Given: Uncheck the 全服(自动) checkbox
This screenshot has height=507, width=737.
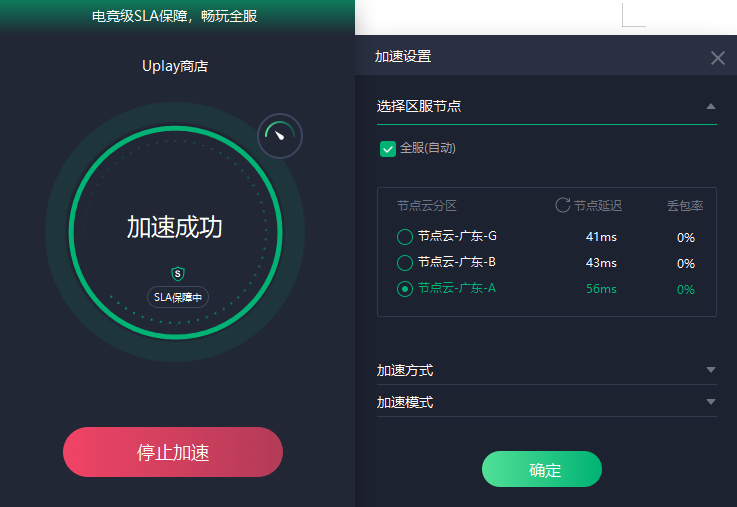Looking at the screenshot, I should click(x=388, y=149).
